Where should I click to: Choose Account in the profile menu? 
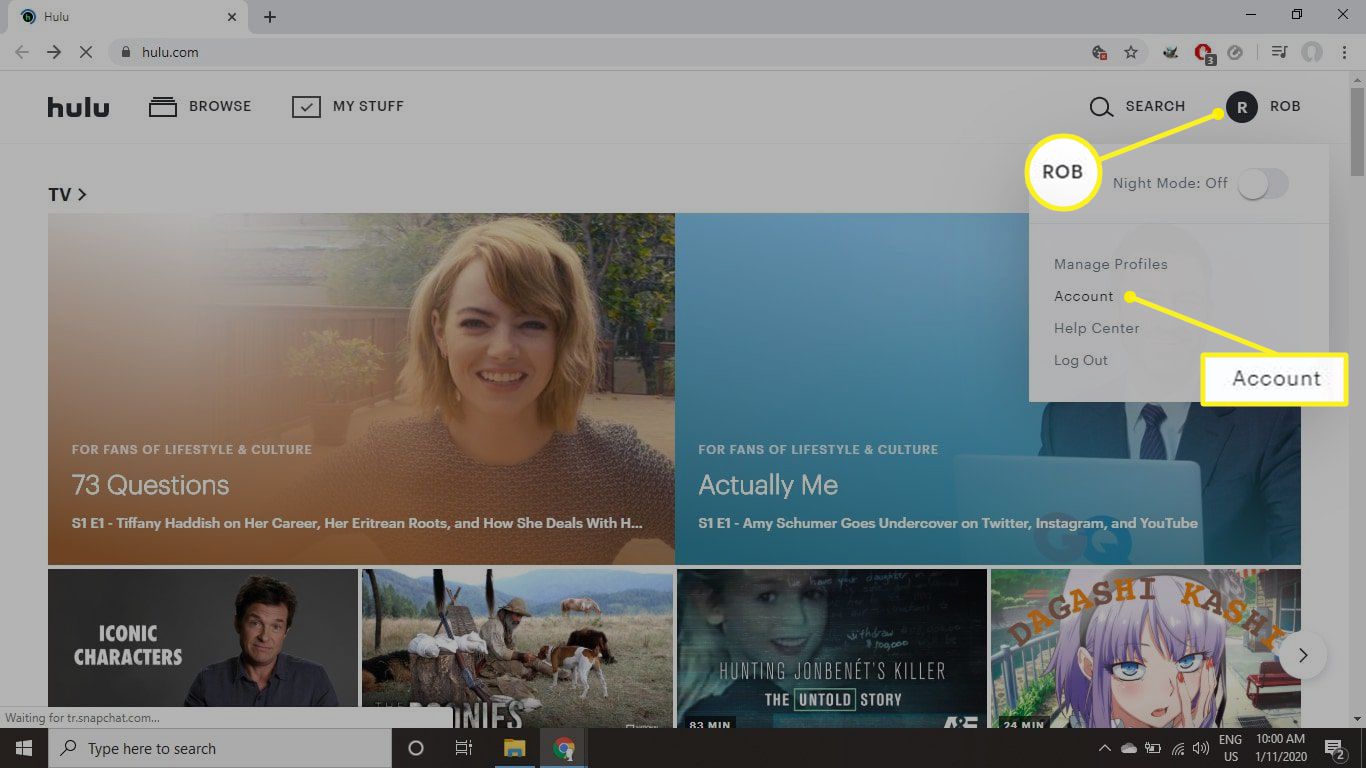1083,296
